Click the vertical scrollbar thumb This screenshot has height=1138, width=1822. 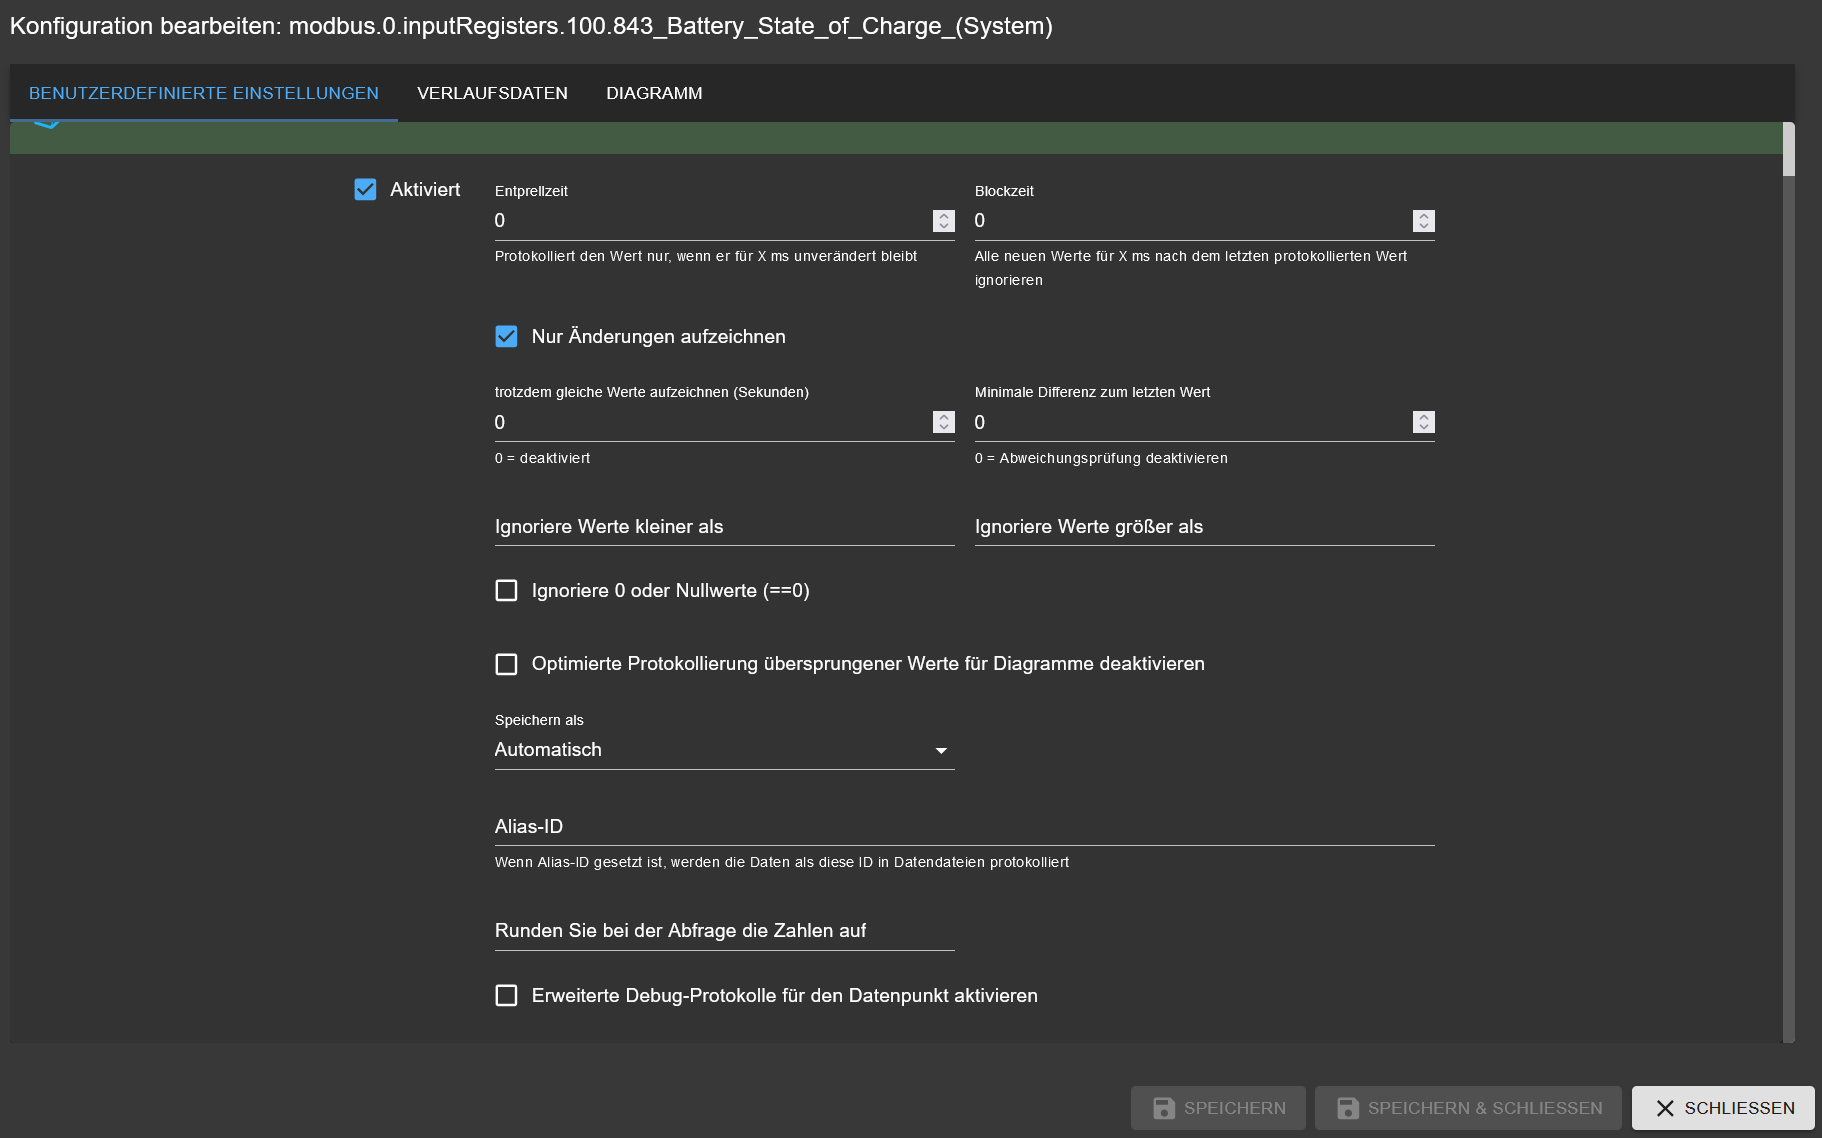pyautogui.click(x=1788, y=150)
